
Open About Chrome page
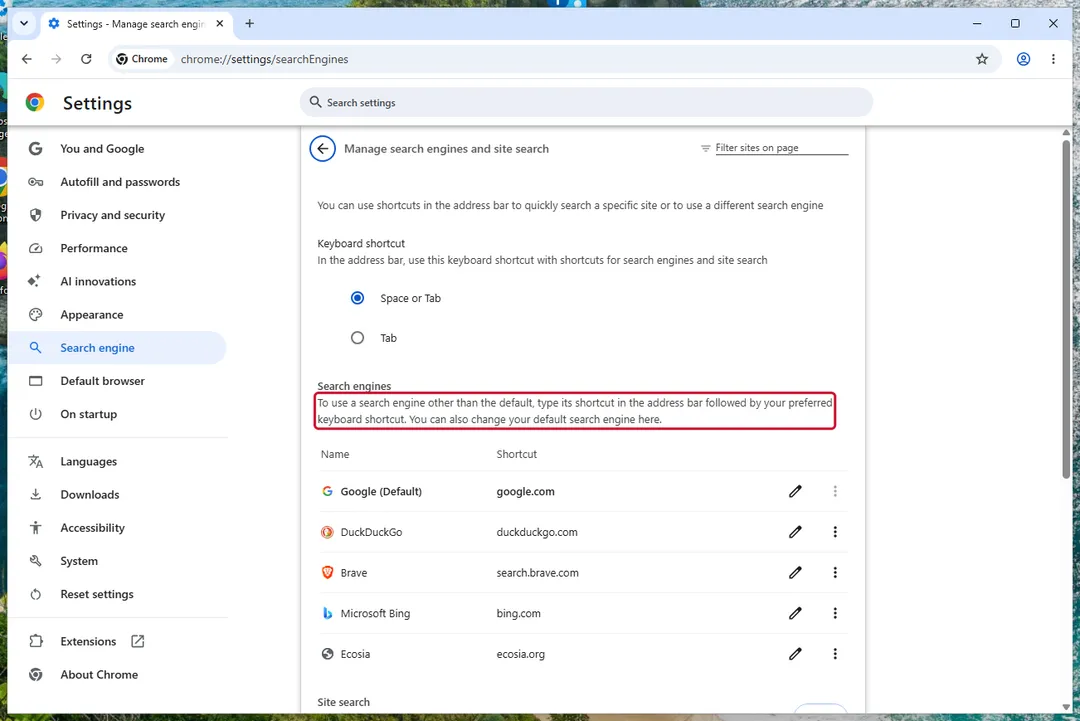pyautogui.click(x=117, y=674)
